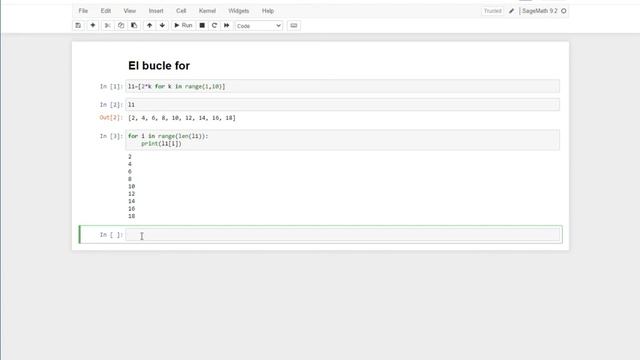
Task: Open the Kernel menu
Action: (207, 11)
